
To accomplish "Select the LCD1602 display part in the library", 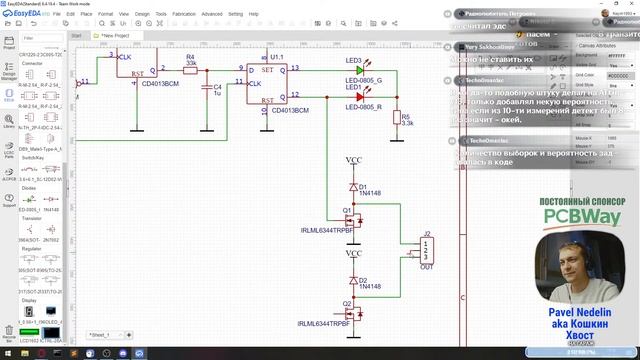I will pos(29,335).
